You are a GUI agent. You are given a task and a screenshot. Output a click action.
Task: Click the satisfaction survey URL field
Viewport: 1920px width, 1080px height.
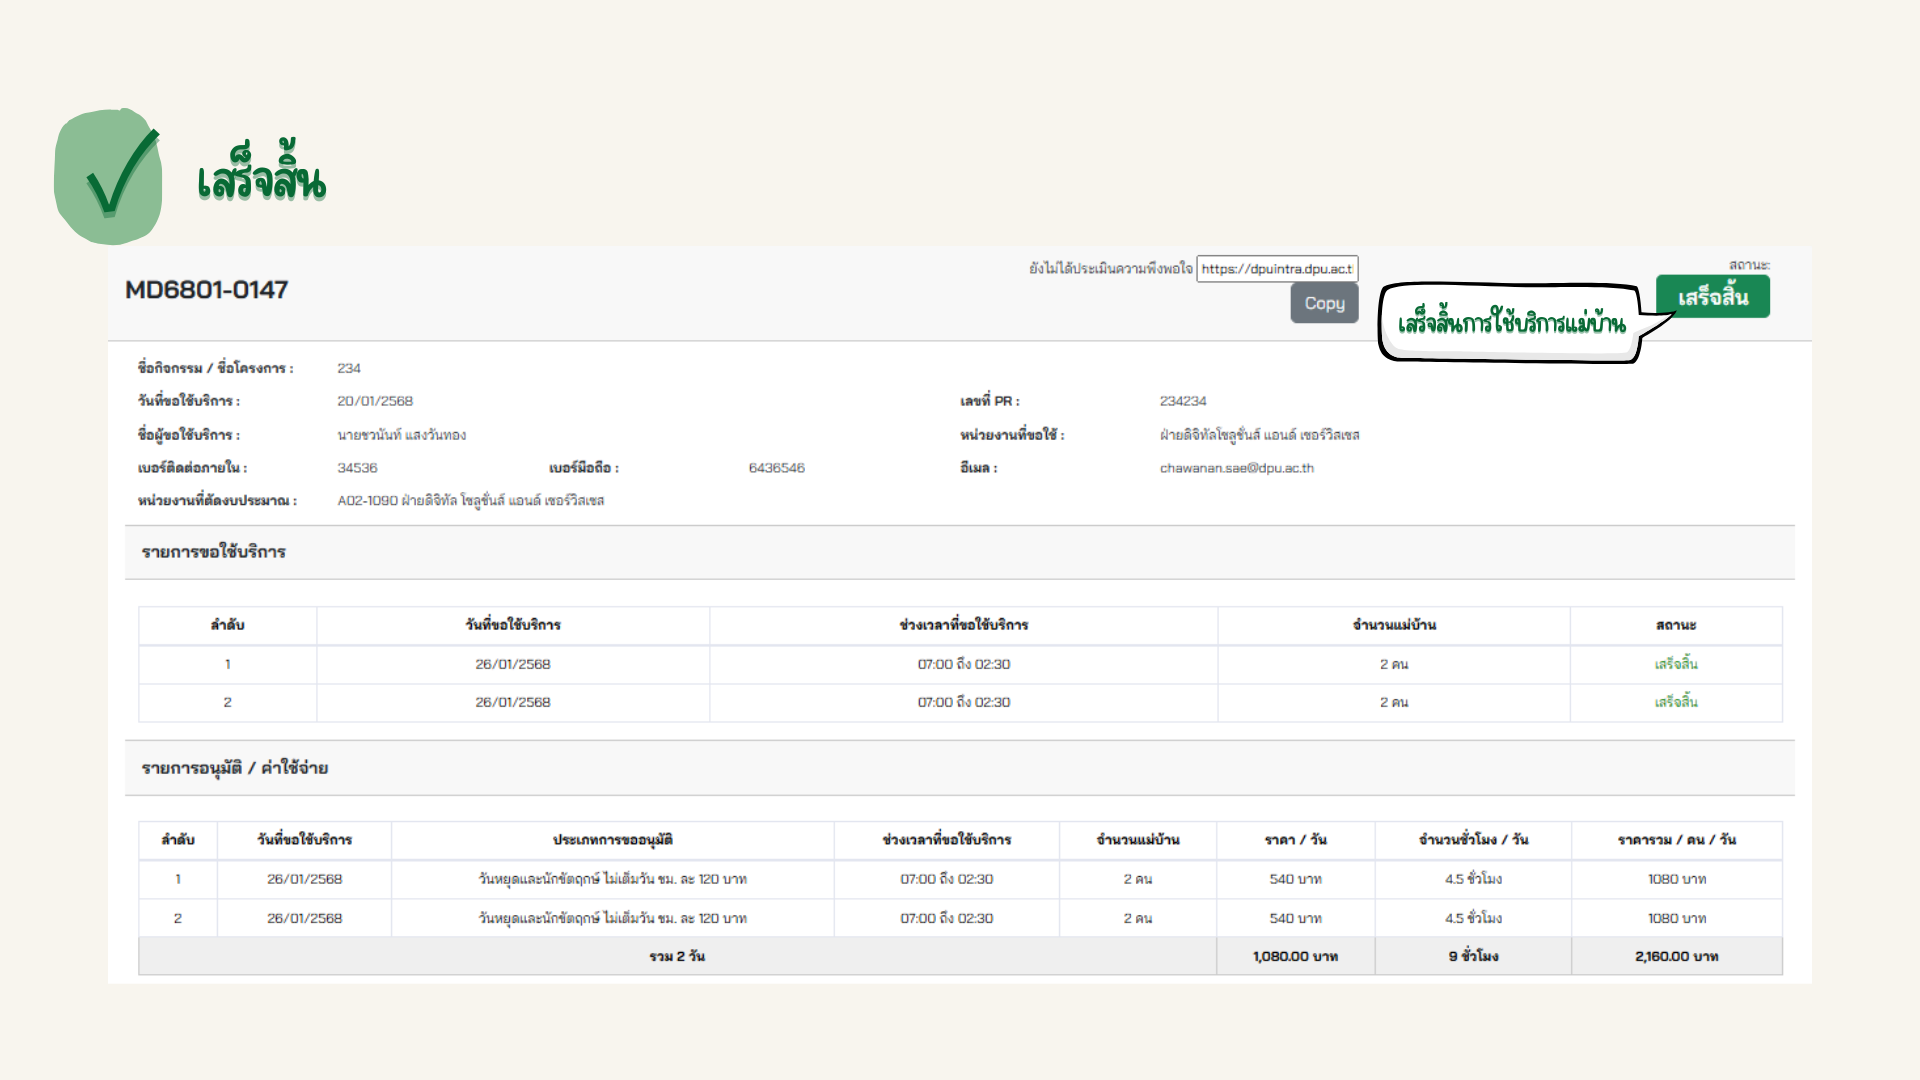1277,269
